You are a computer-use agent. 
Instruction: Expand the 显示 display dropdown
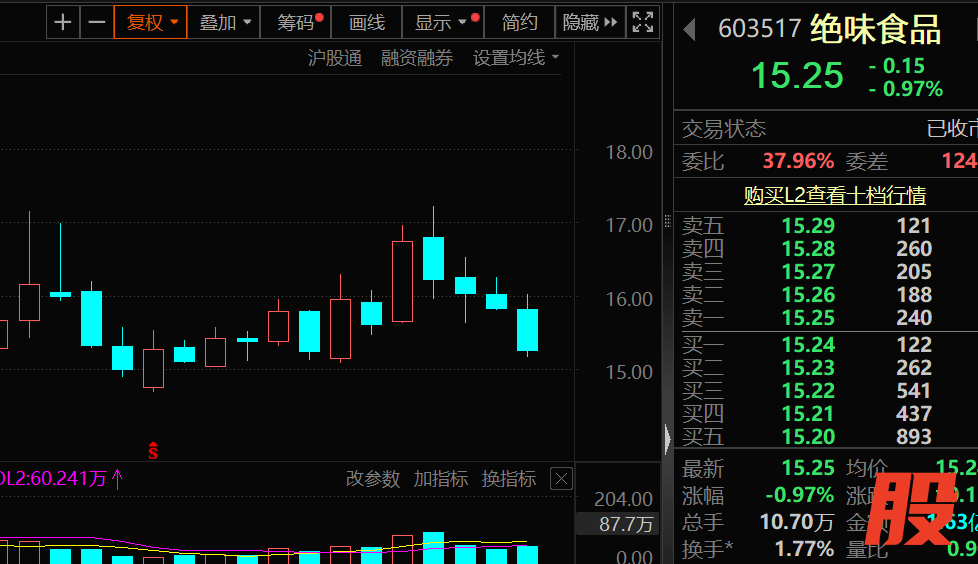441,22
